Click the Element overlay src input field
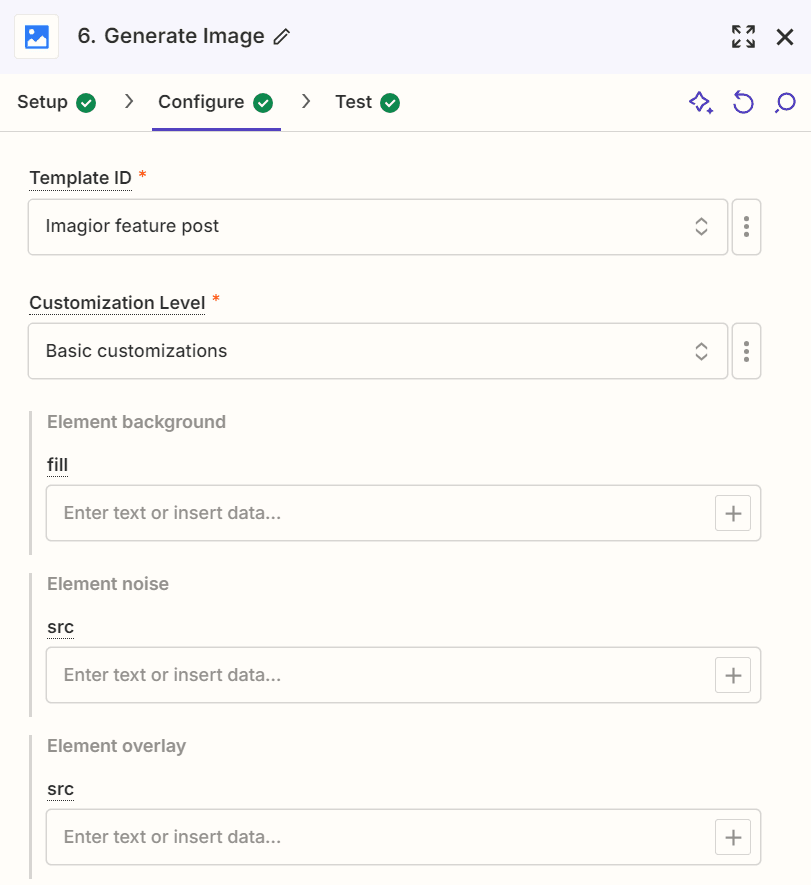The width and height of the screenshot is (811, 885). (380, 837)
